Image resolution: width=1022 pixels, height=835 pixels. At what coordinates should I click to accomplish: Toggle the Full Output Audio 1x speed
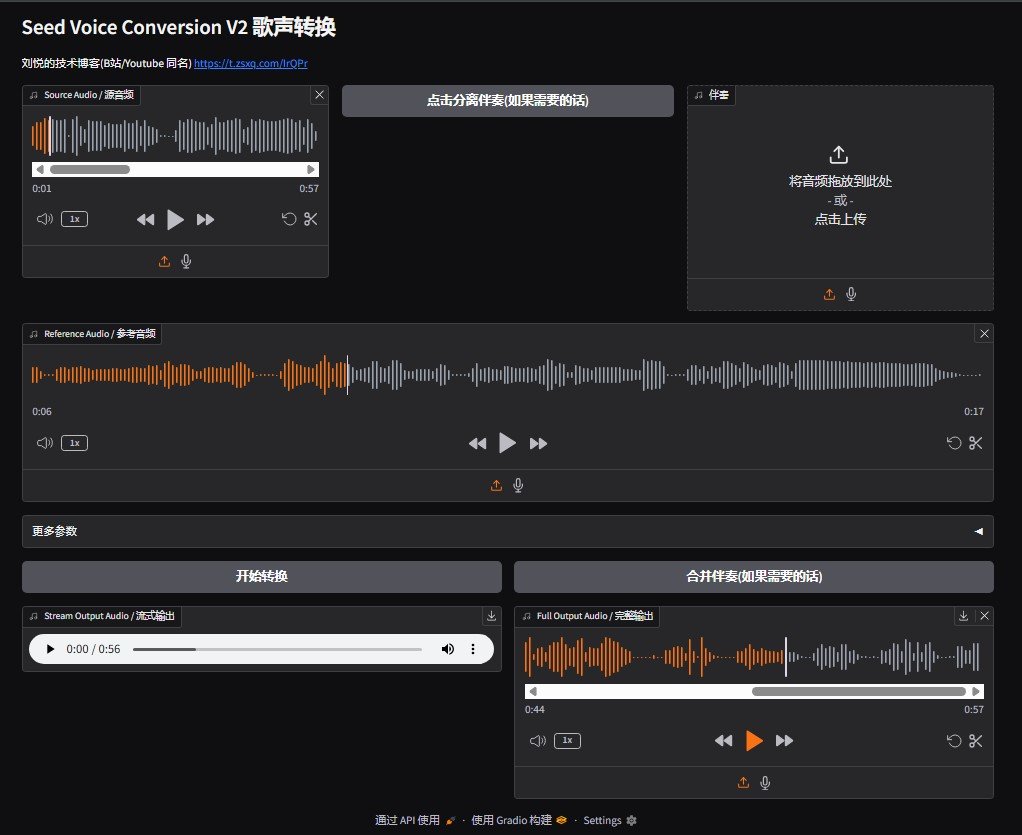pos(567,740)
